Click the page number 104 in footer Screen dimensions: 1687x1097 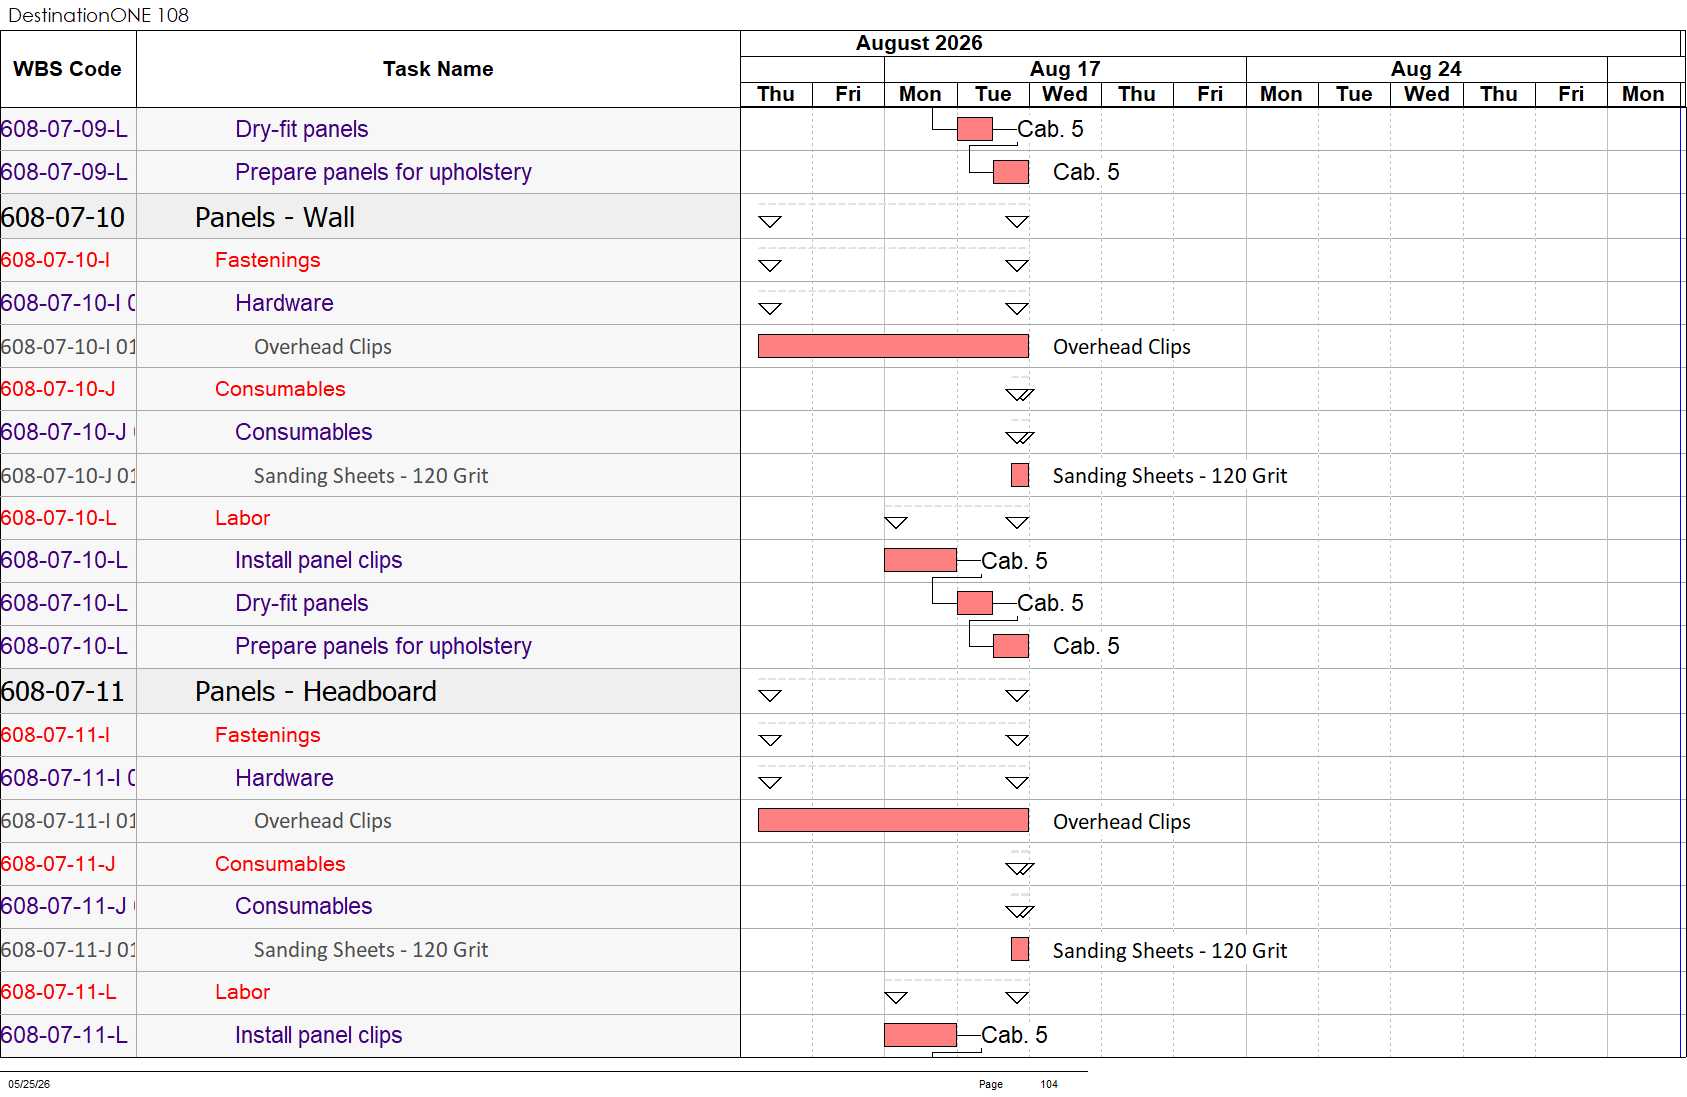click(1049, 1084)
